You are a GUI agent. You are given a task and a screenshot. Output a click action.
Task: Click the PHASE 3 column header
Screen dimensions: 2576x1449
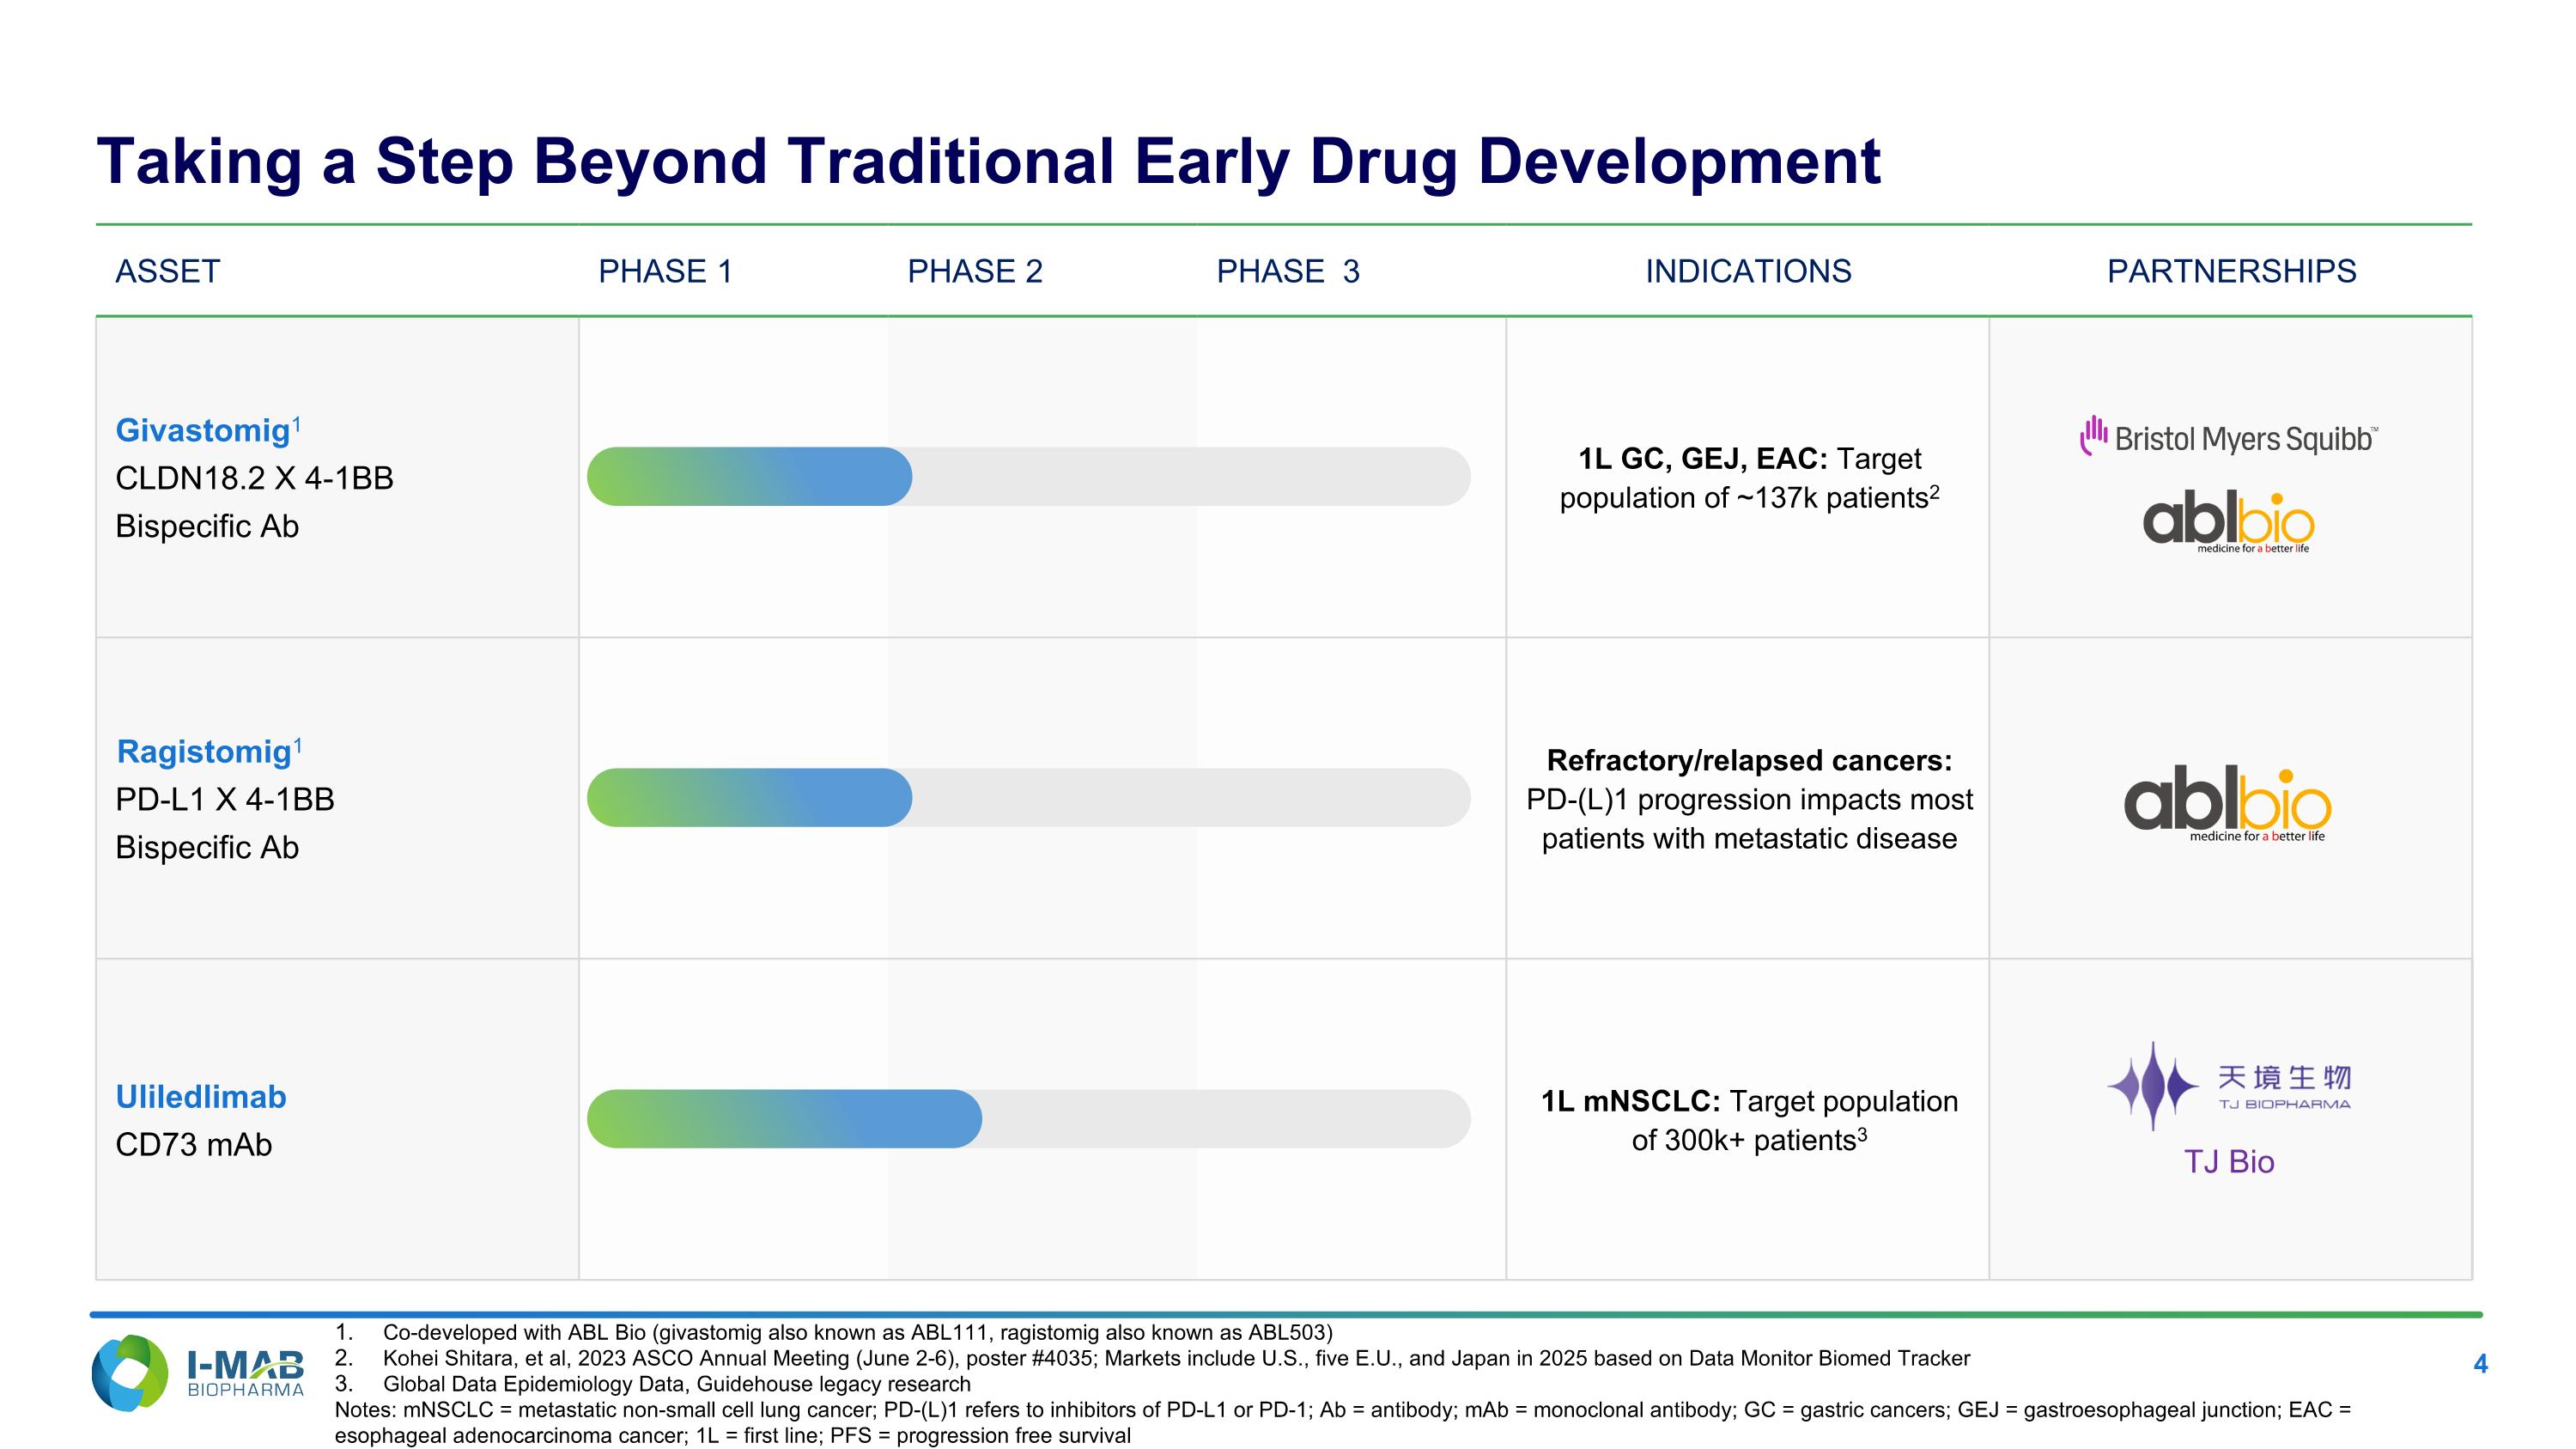coord(1287,271)
